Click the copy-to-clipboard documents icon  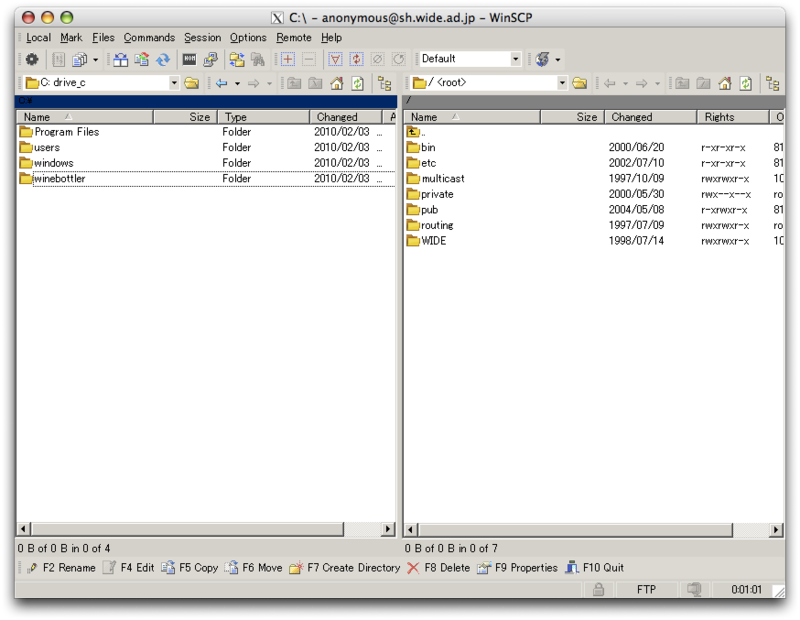79,59
